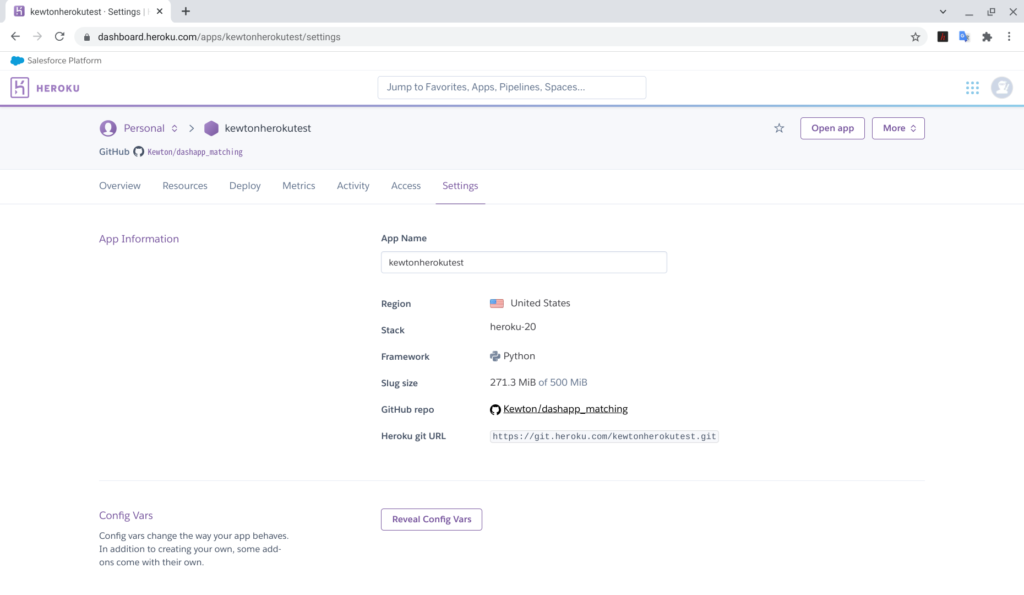Click the dark red extension icon

pos(942,37)
